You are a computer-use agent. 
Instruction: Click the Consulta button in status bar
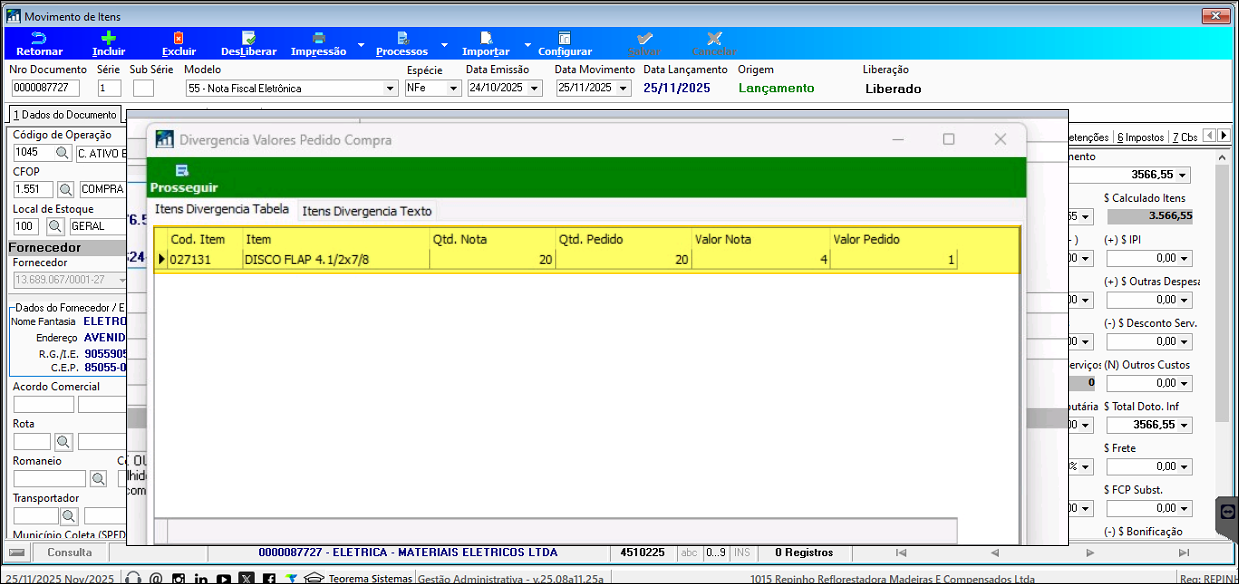70,552
